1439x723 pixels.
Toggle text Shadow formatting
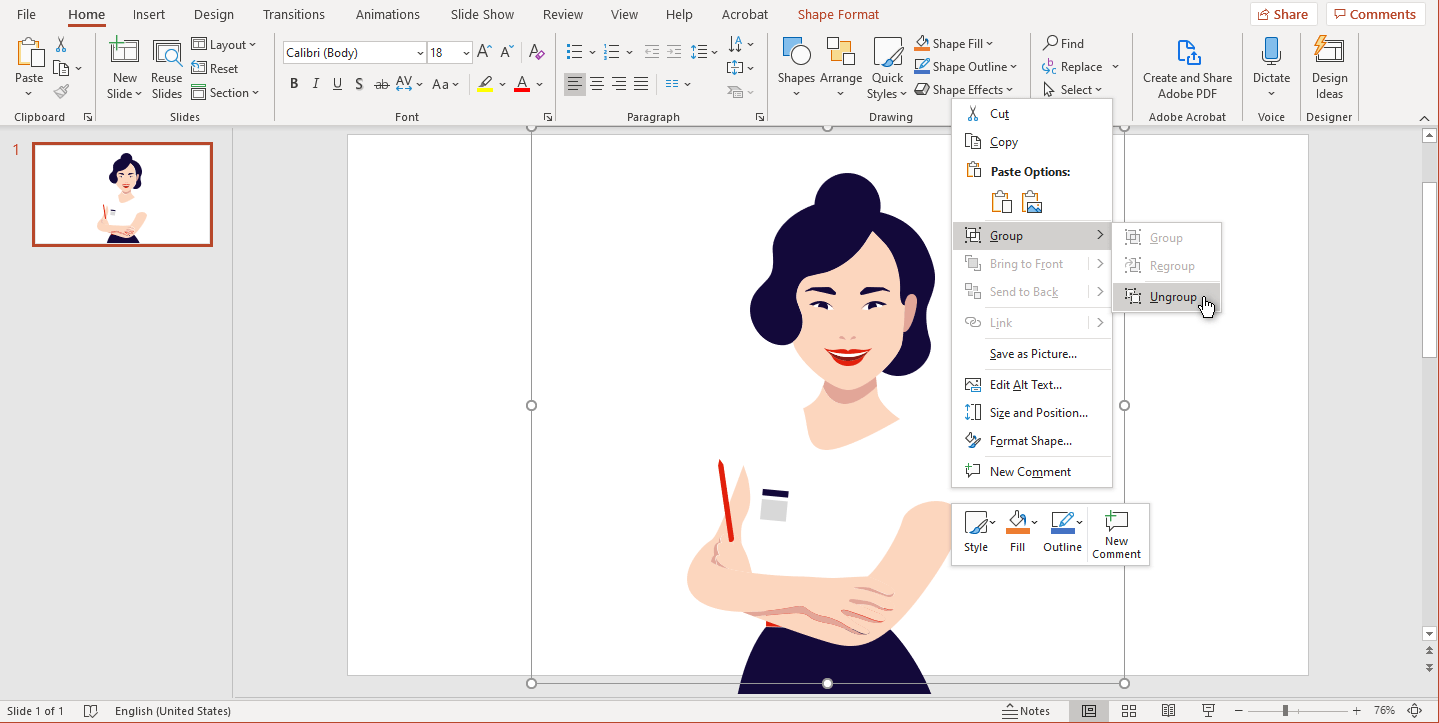coord(360,84)
